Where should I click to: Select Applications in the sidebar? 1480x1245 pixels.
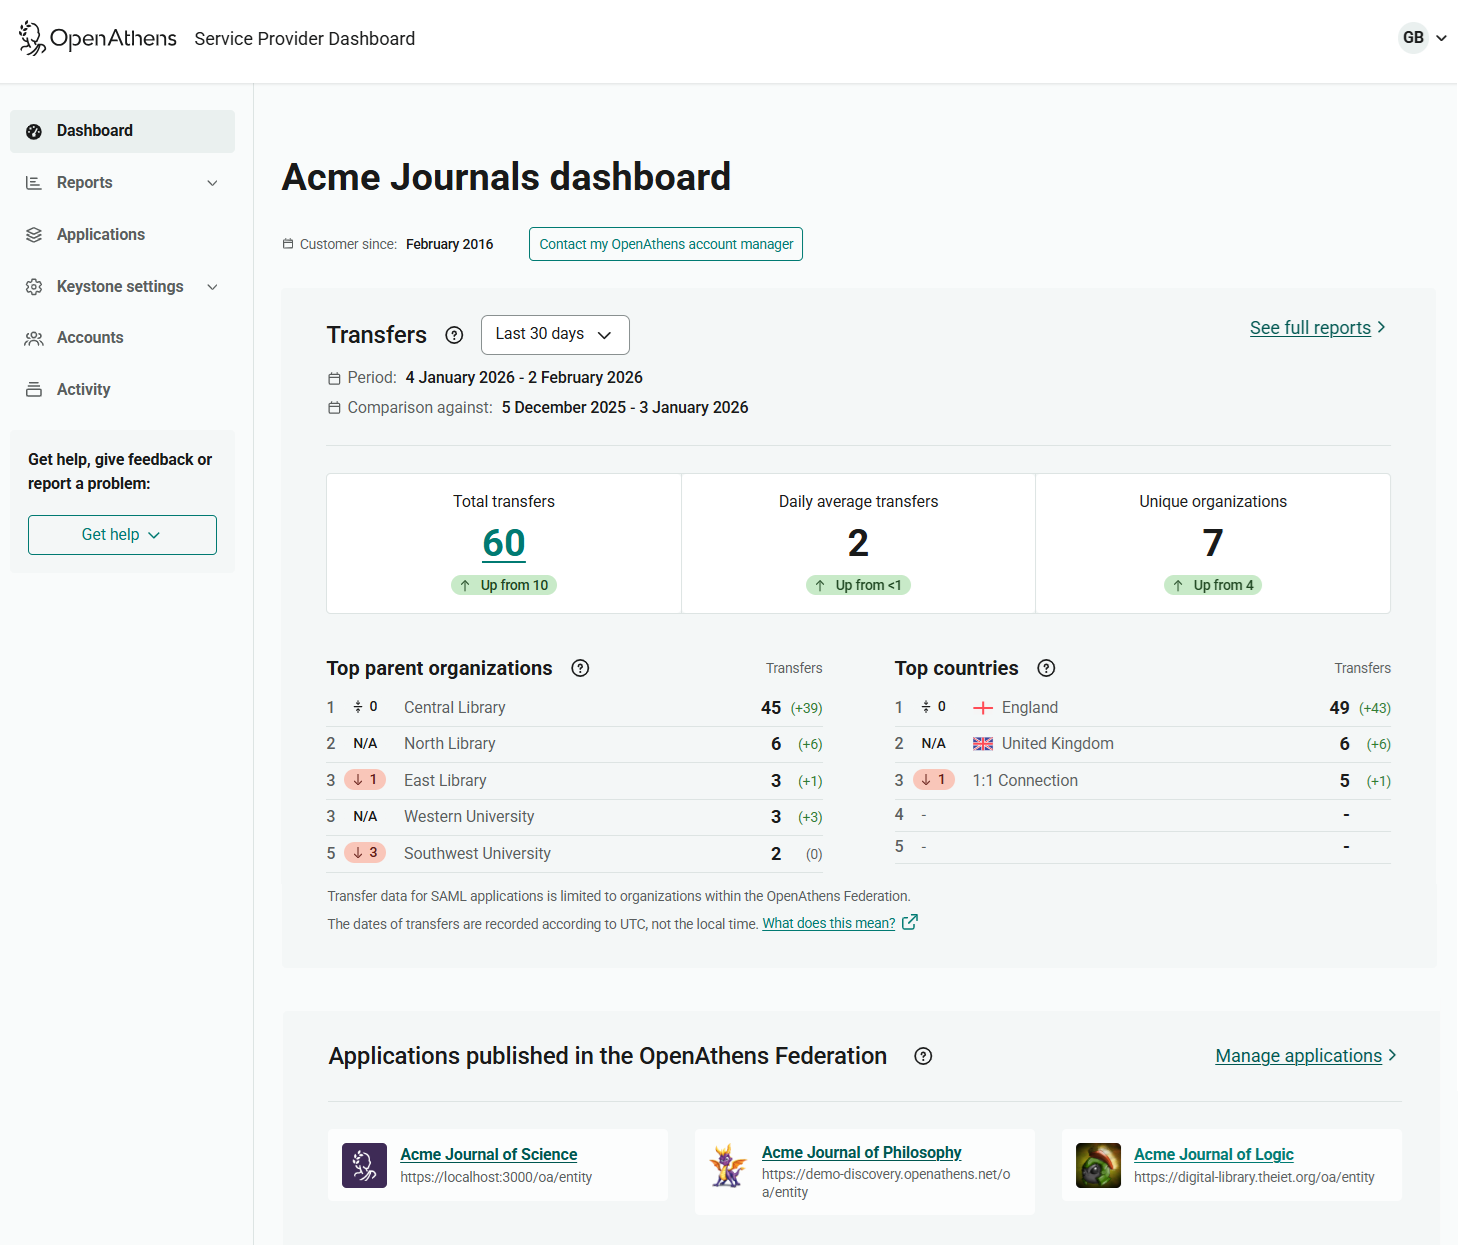coord(100,234)
